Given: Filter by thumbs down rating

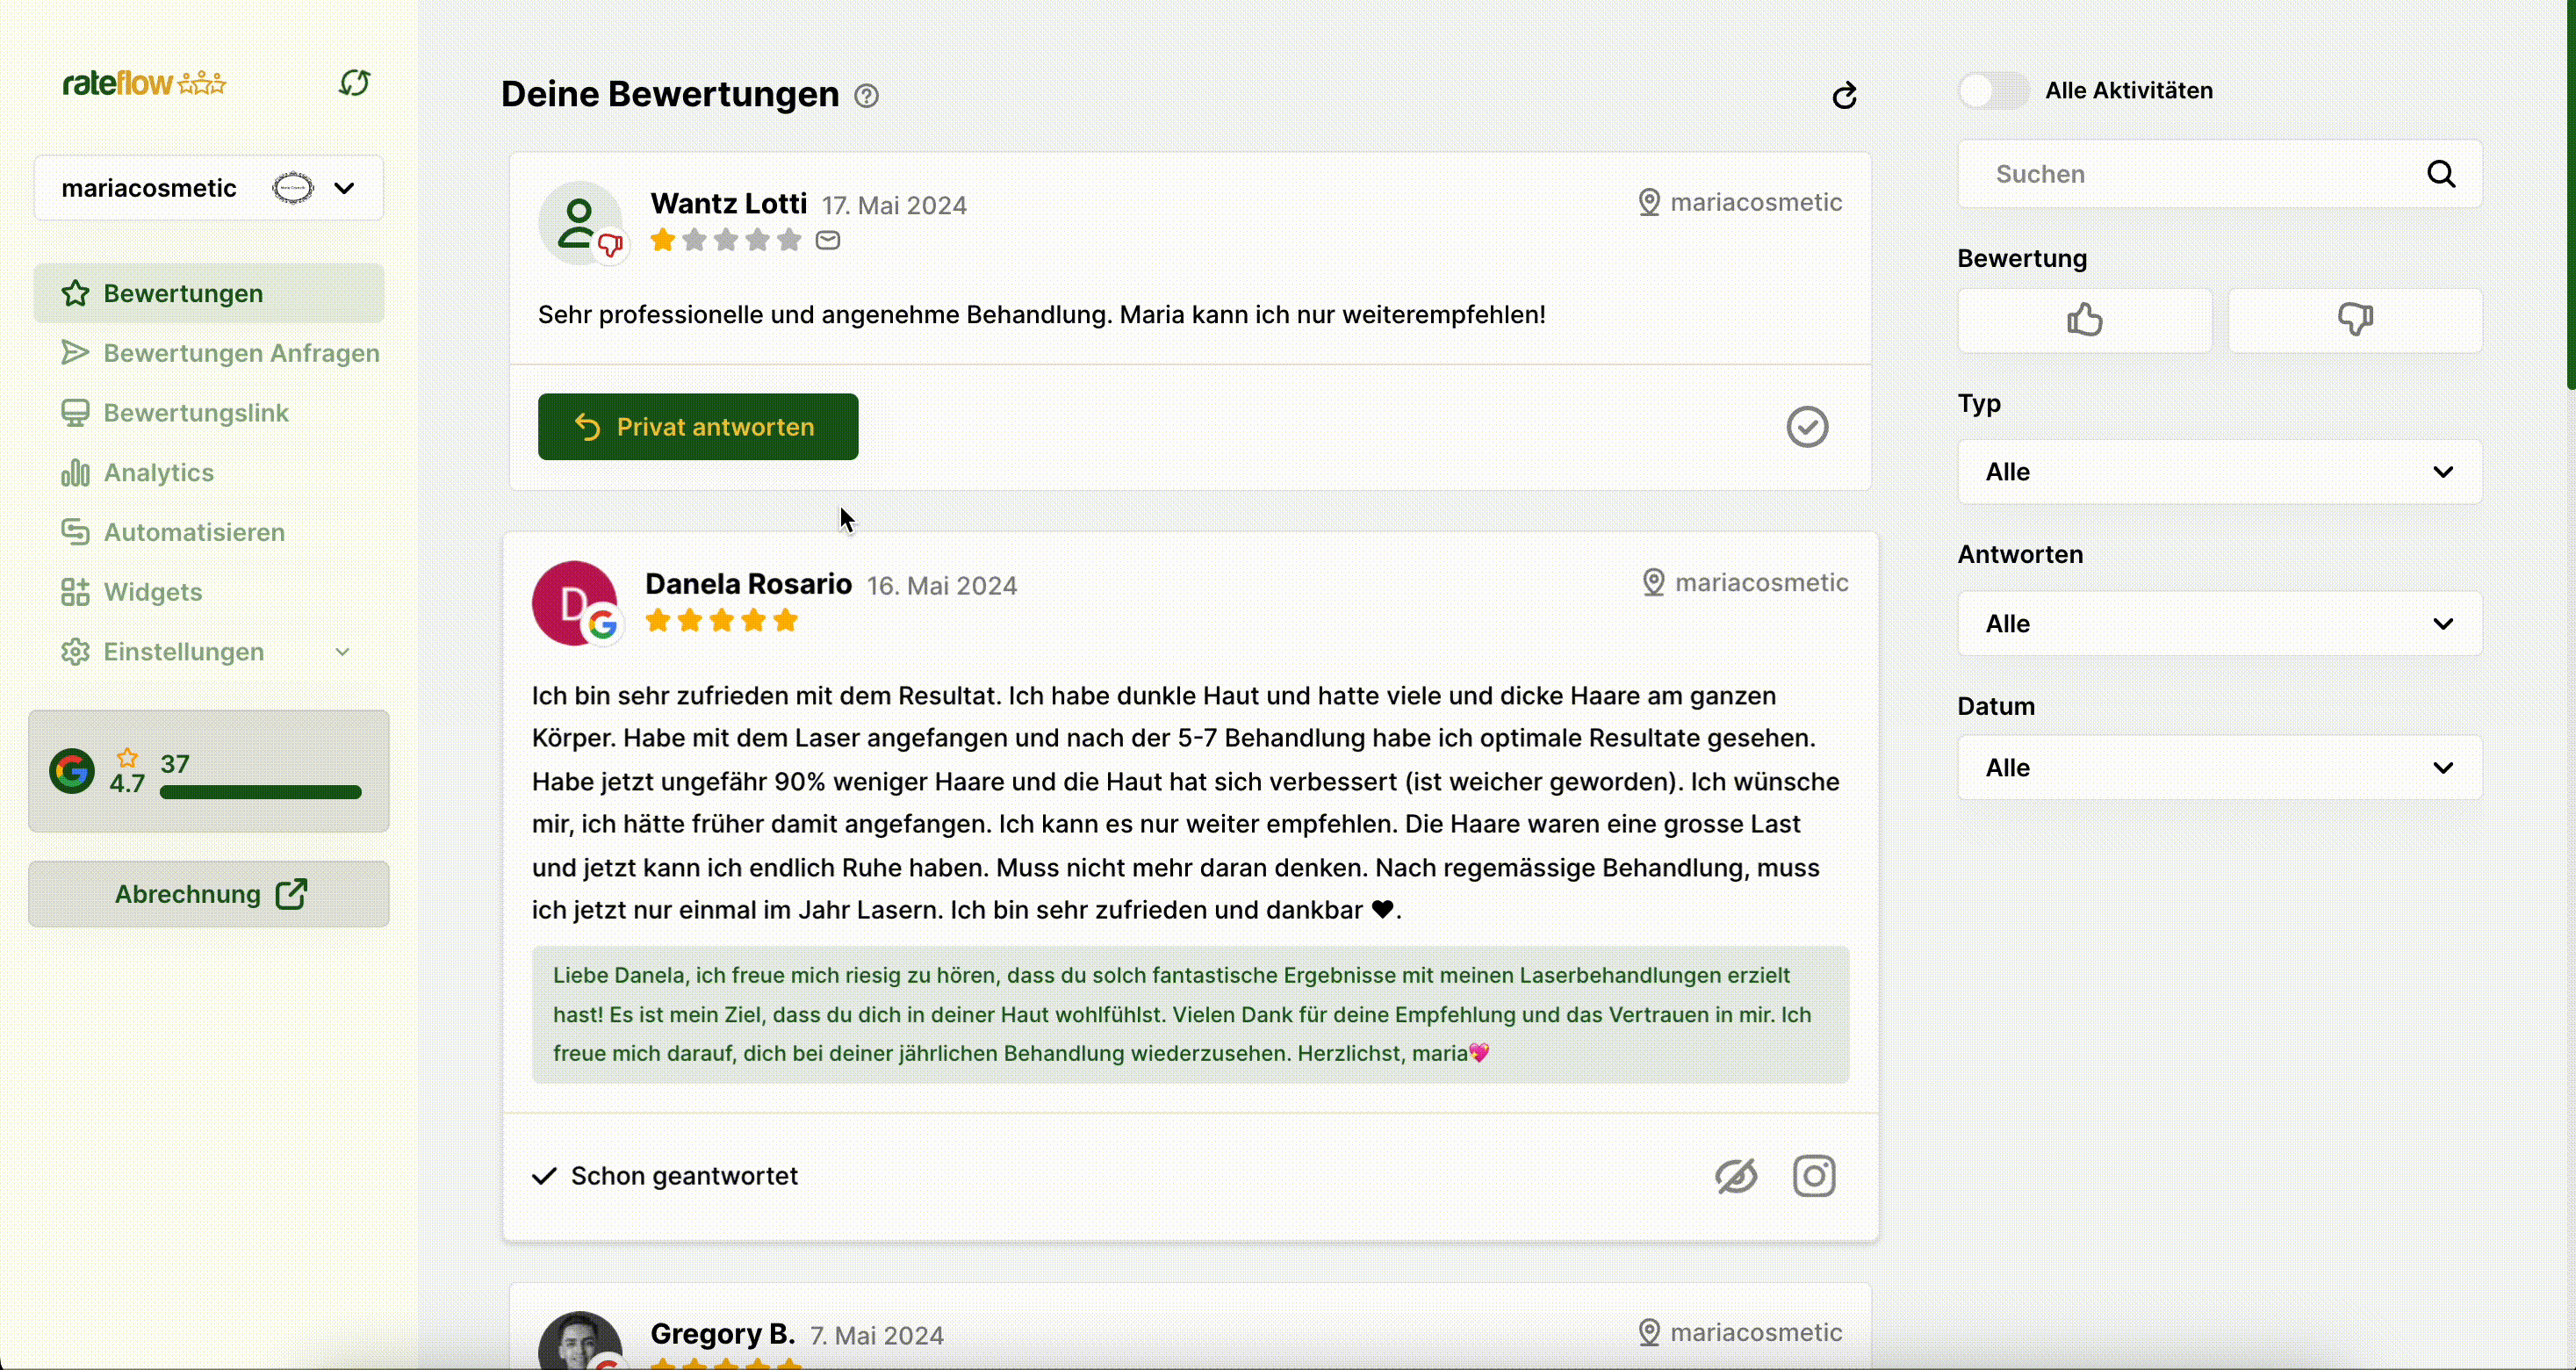Looking at the screenshot, I should tap(2355, 321).
